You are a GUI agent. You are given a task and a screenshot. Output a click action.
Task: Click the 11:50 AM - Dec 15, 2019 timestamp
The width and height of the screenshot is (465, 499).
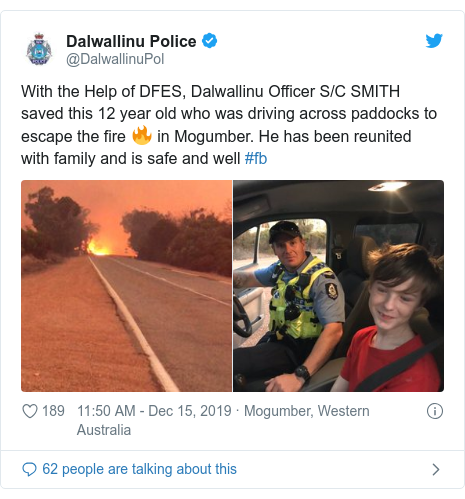154,411
